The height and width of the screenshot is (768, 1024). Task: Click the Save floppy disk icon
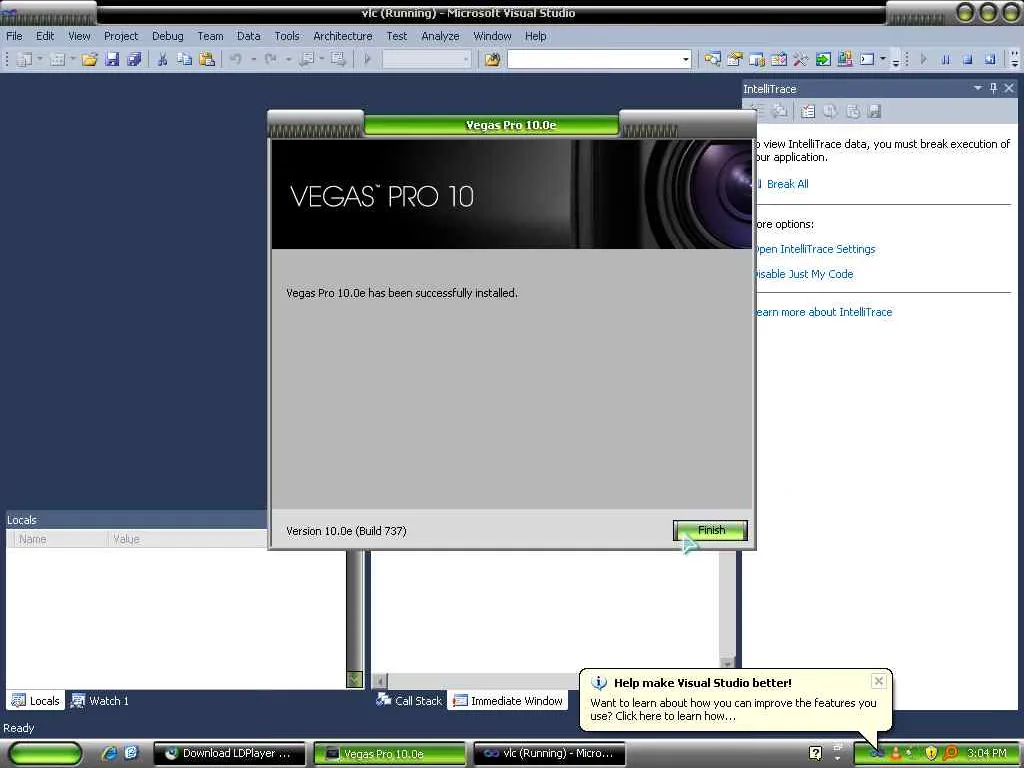point(112,59)
